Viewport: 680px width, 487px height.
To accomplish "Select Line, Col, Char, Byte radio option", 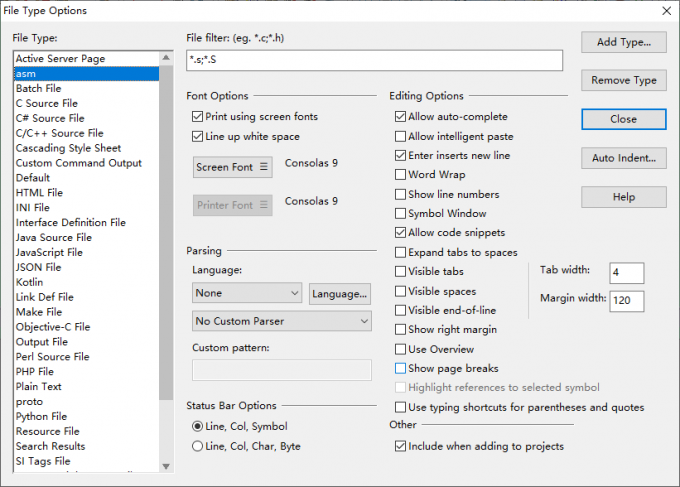I will pos(197,446).
